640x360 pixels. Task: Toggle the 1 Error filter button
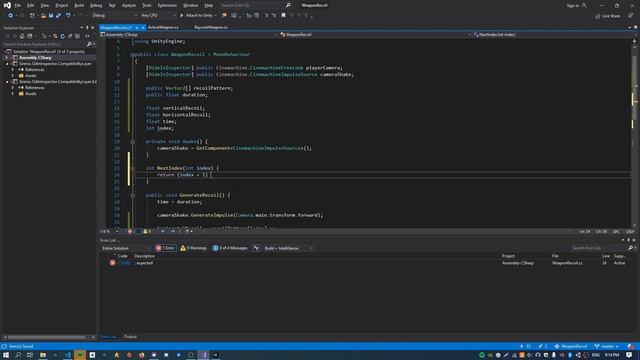click(166, 248)
